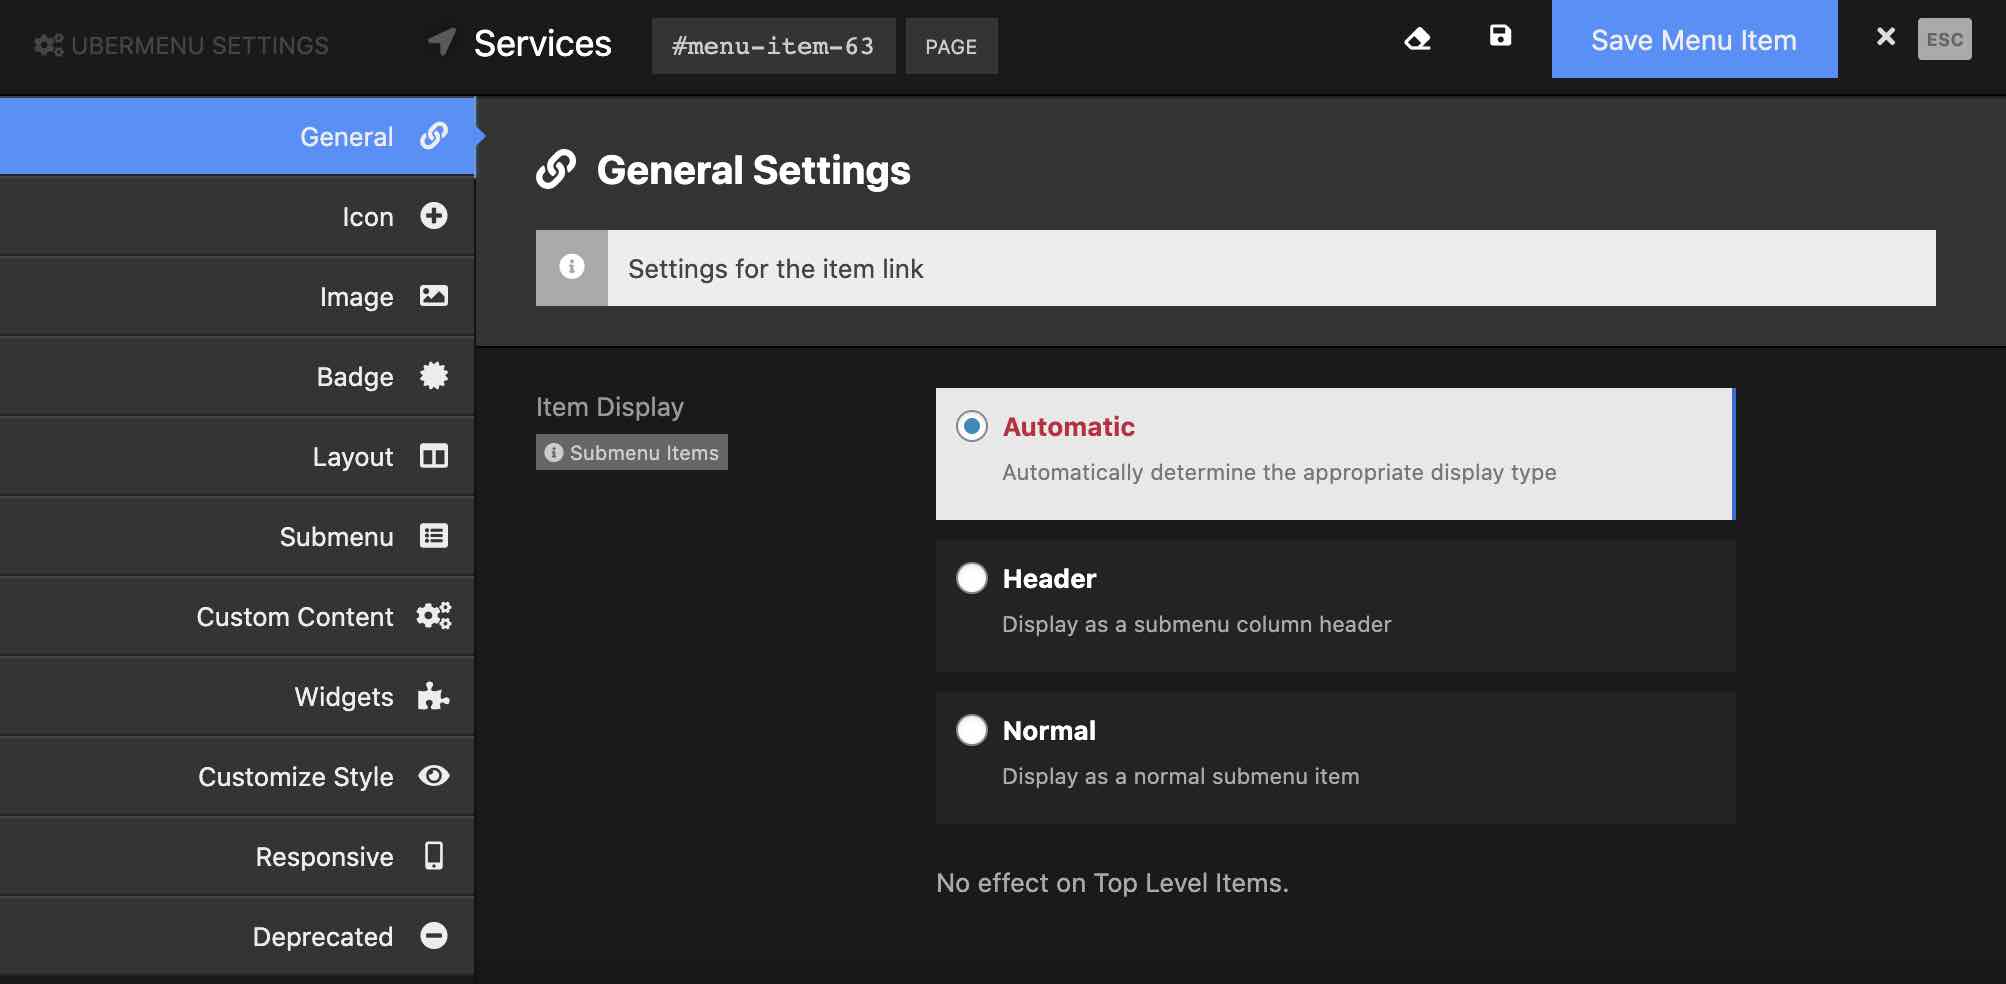Click the certificate icon next to Badge
Screen dimensions: 2006x984
pos(433,376)
